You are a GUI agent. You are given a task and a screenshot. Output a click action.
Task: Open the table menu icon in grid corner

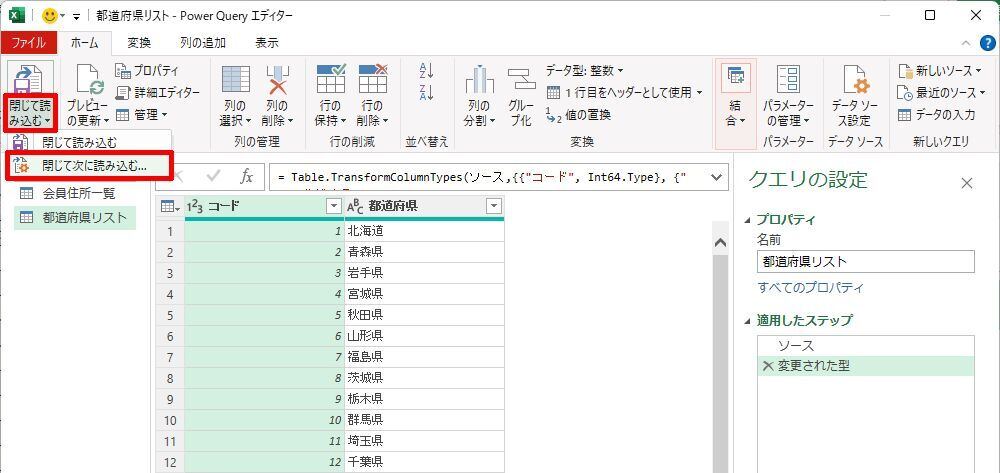(170, 206)
